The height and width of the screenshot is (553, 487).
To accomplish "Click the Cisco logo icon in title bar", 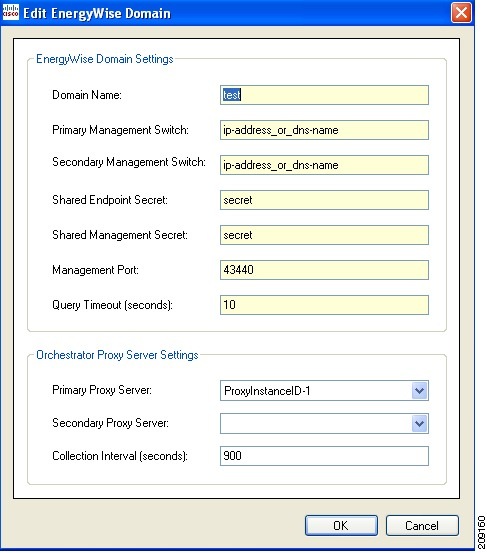I will point(11,12).
